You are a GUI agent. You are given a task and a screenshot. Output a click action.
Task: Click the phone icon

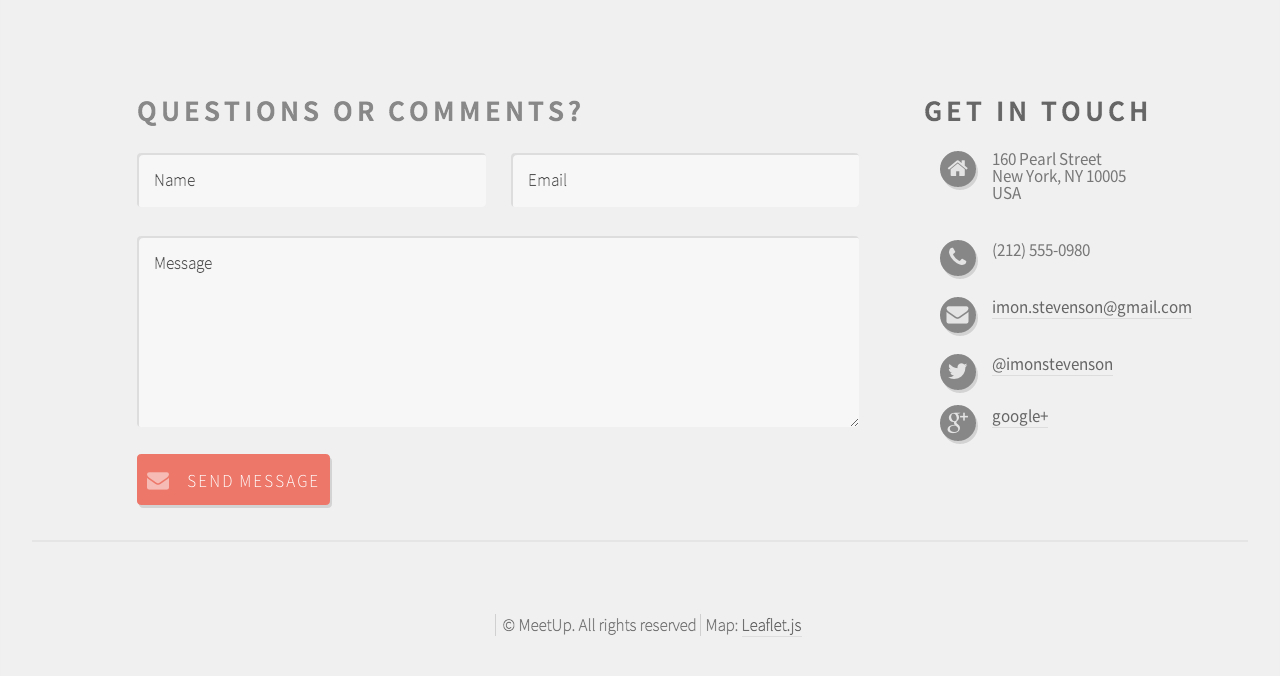(x=957, y=258)
